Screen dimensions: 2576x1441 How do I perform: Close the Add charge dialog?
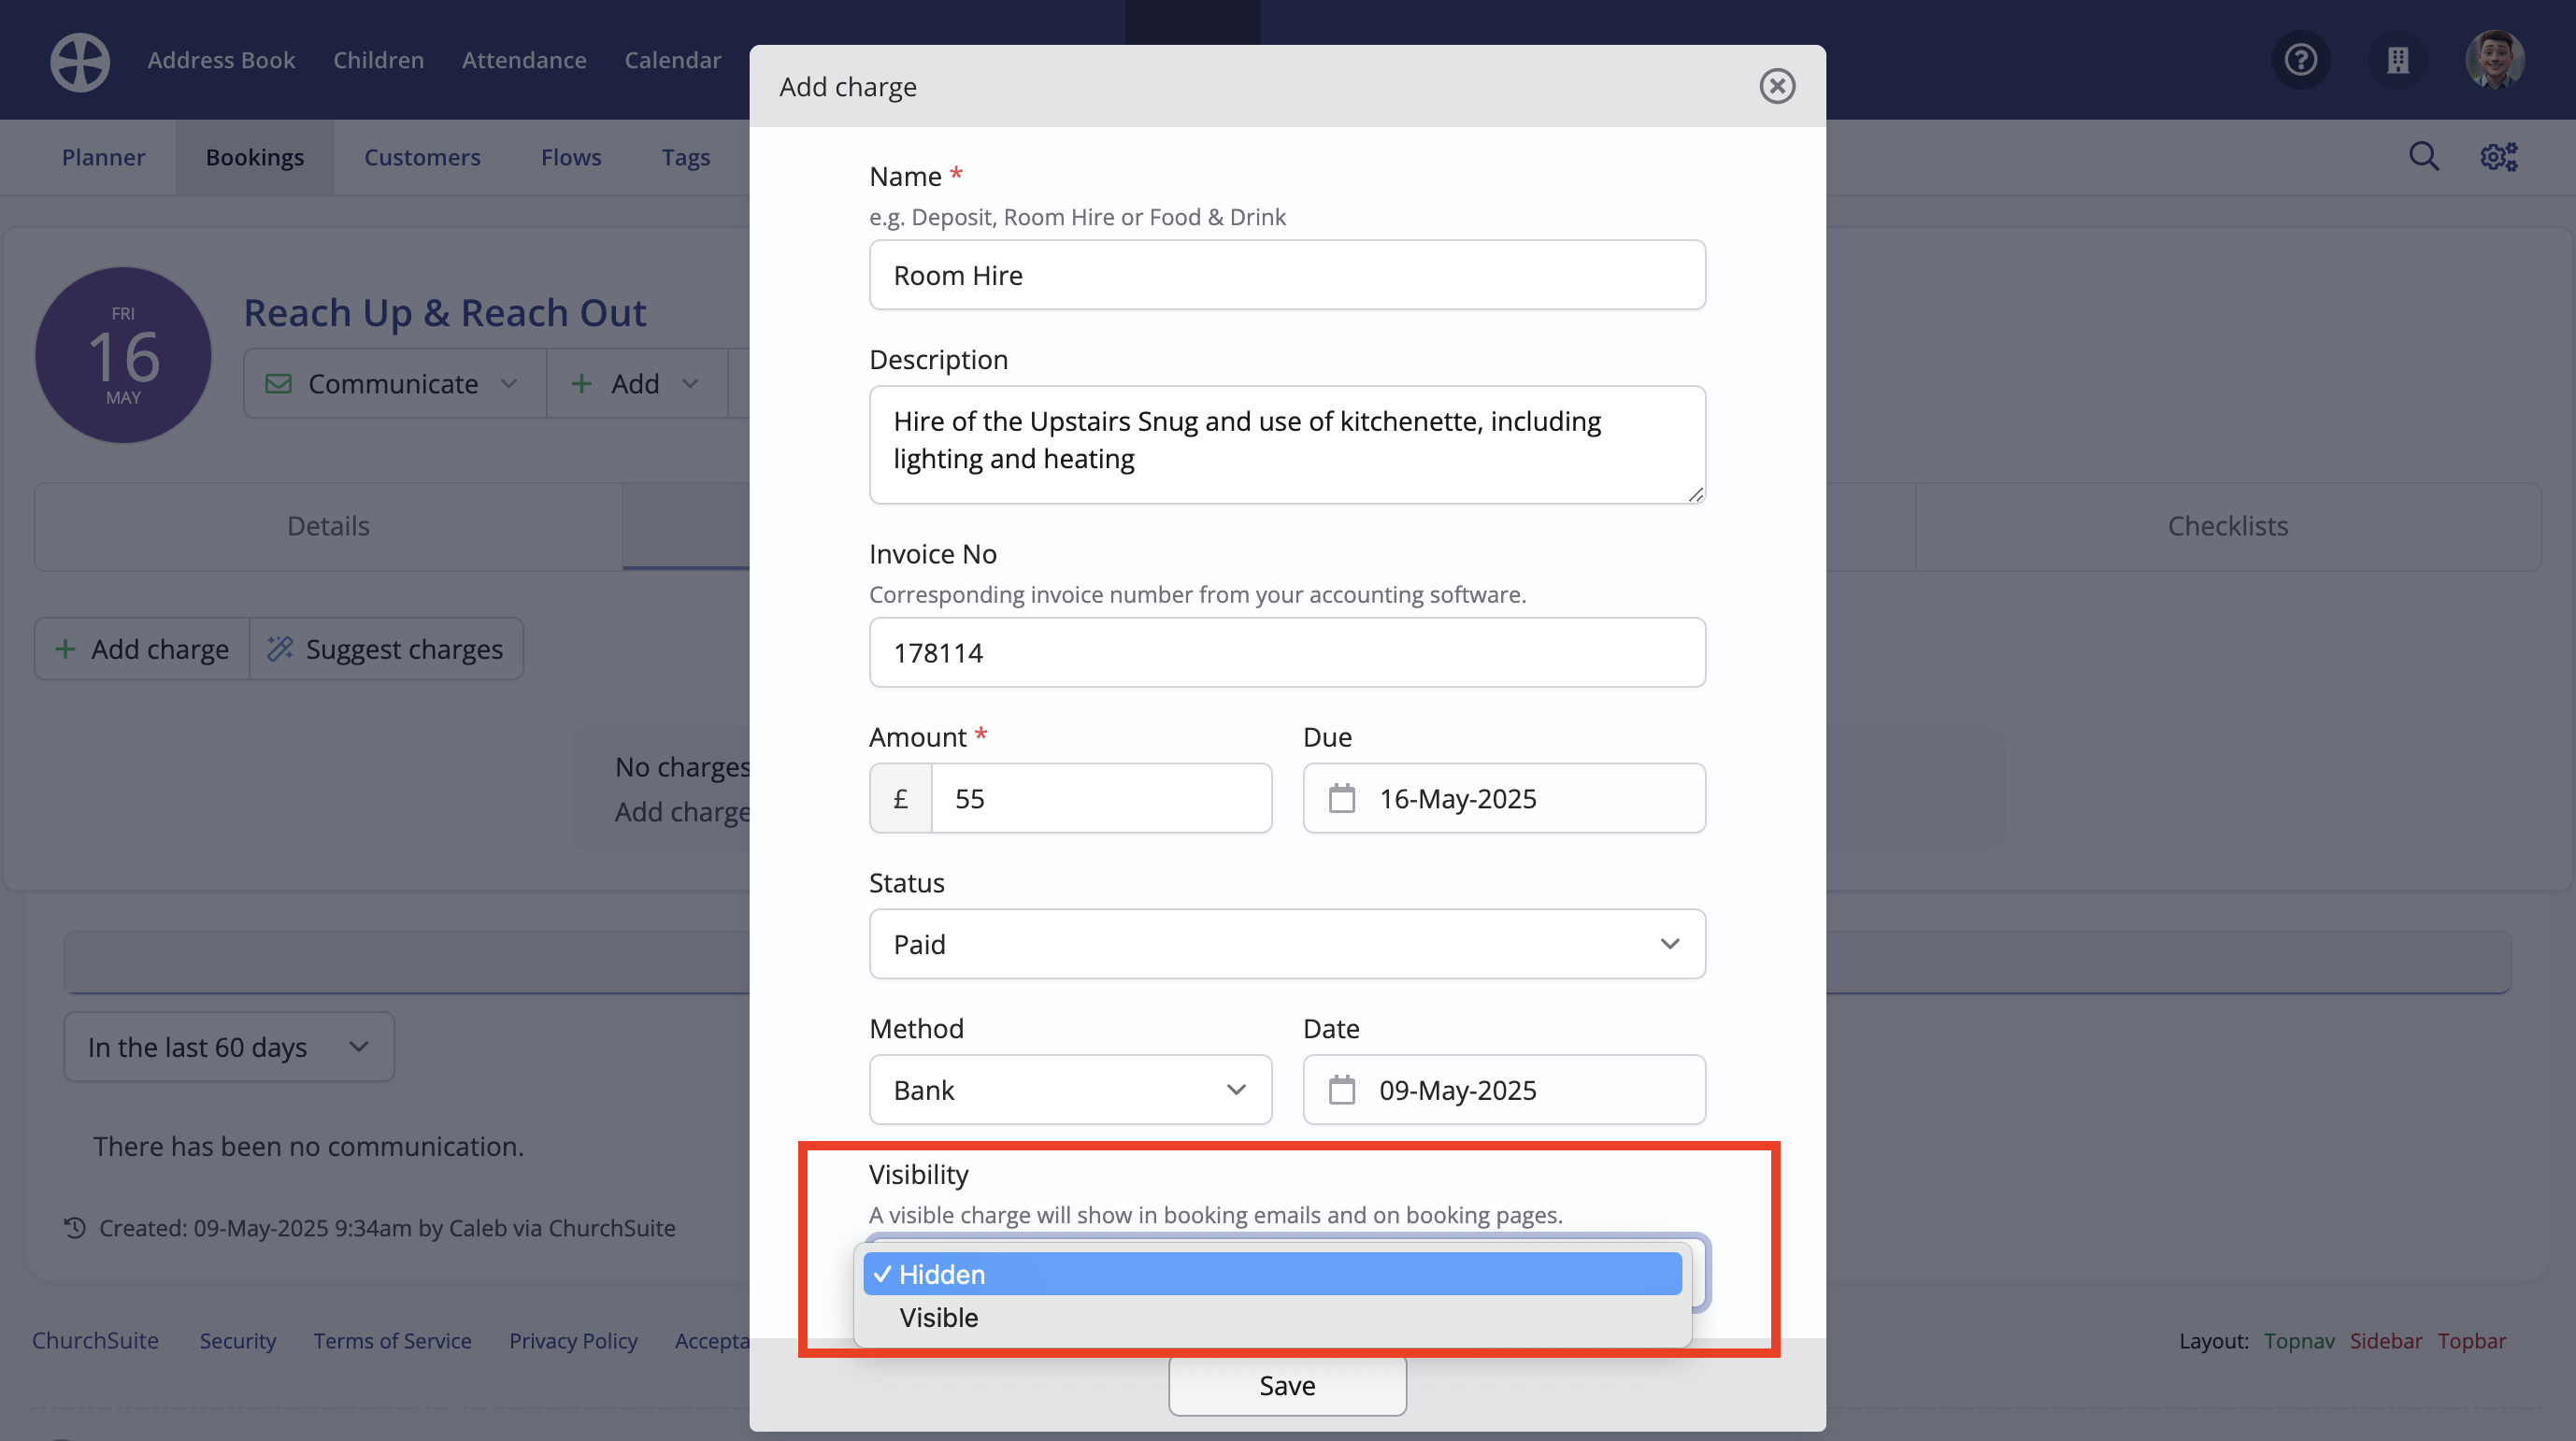point(1777,86)
